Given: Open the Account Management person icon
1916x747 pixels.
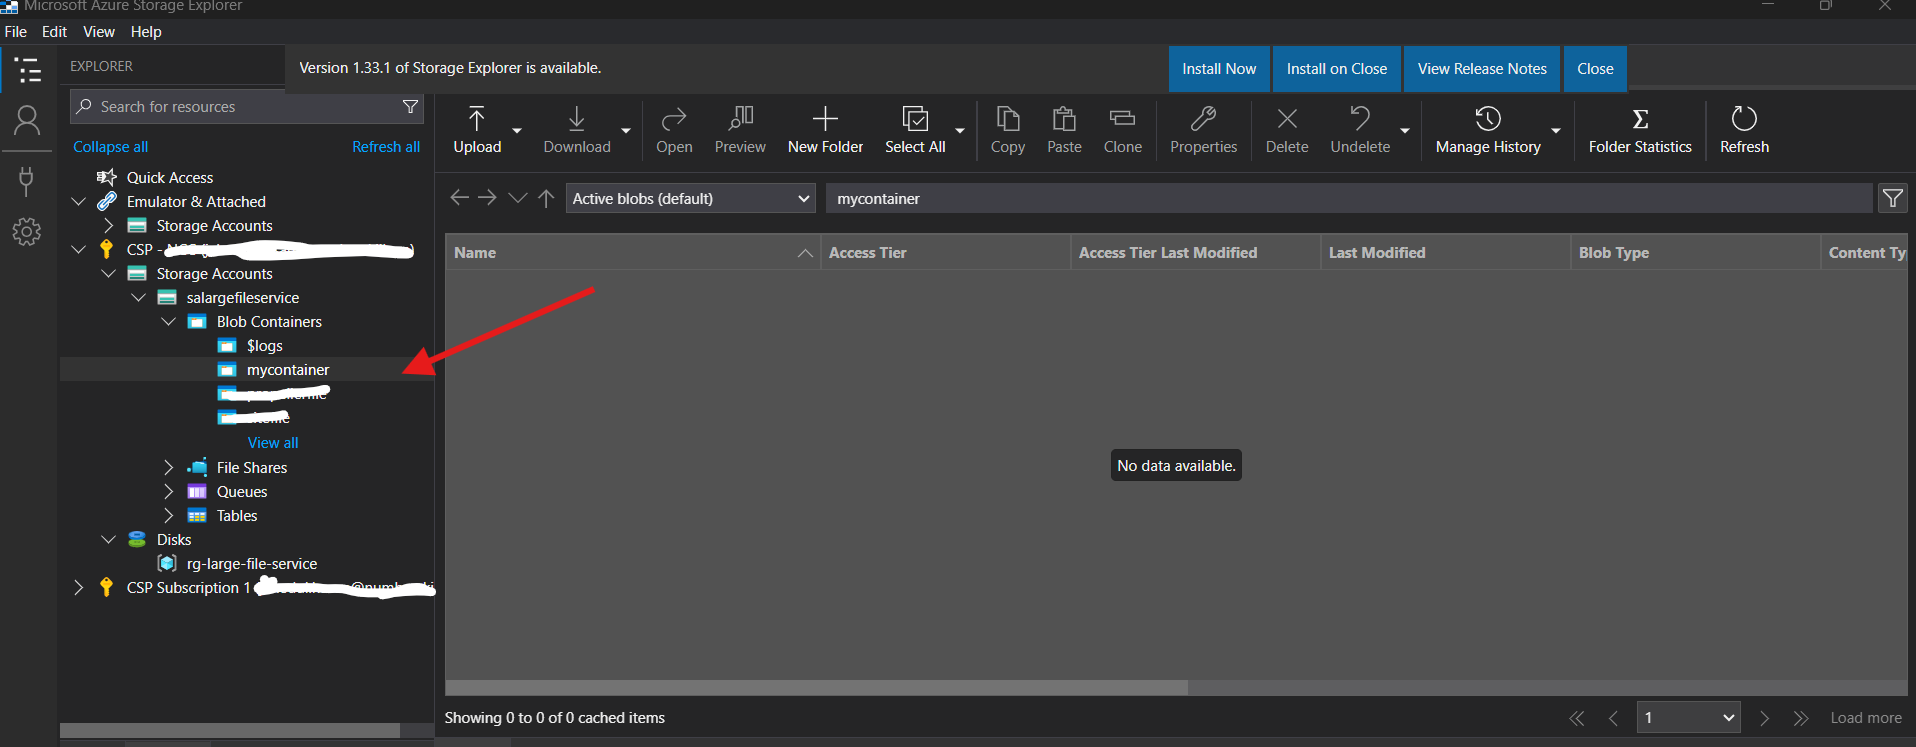Looking at the screenshot, I should tap(27, 122).
